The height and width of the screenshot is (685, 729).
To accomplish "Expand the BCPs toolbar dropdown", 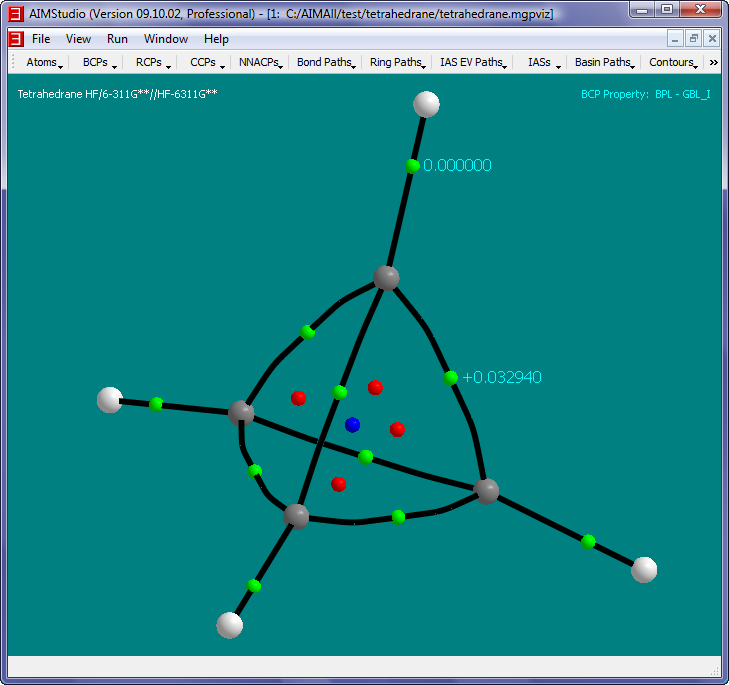I will 99,62.
